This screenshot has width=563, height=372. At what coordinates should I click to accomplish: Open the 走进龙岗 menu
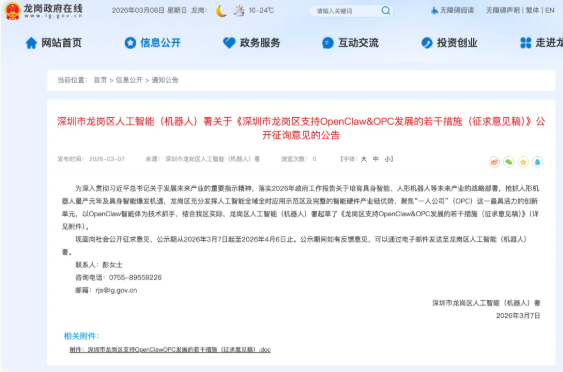click(x=549, y=43)
